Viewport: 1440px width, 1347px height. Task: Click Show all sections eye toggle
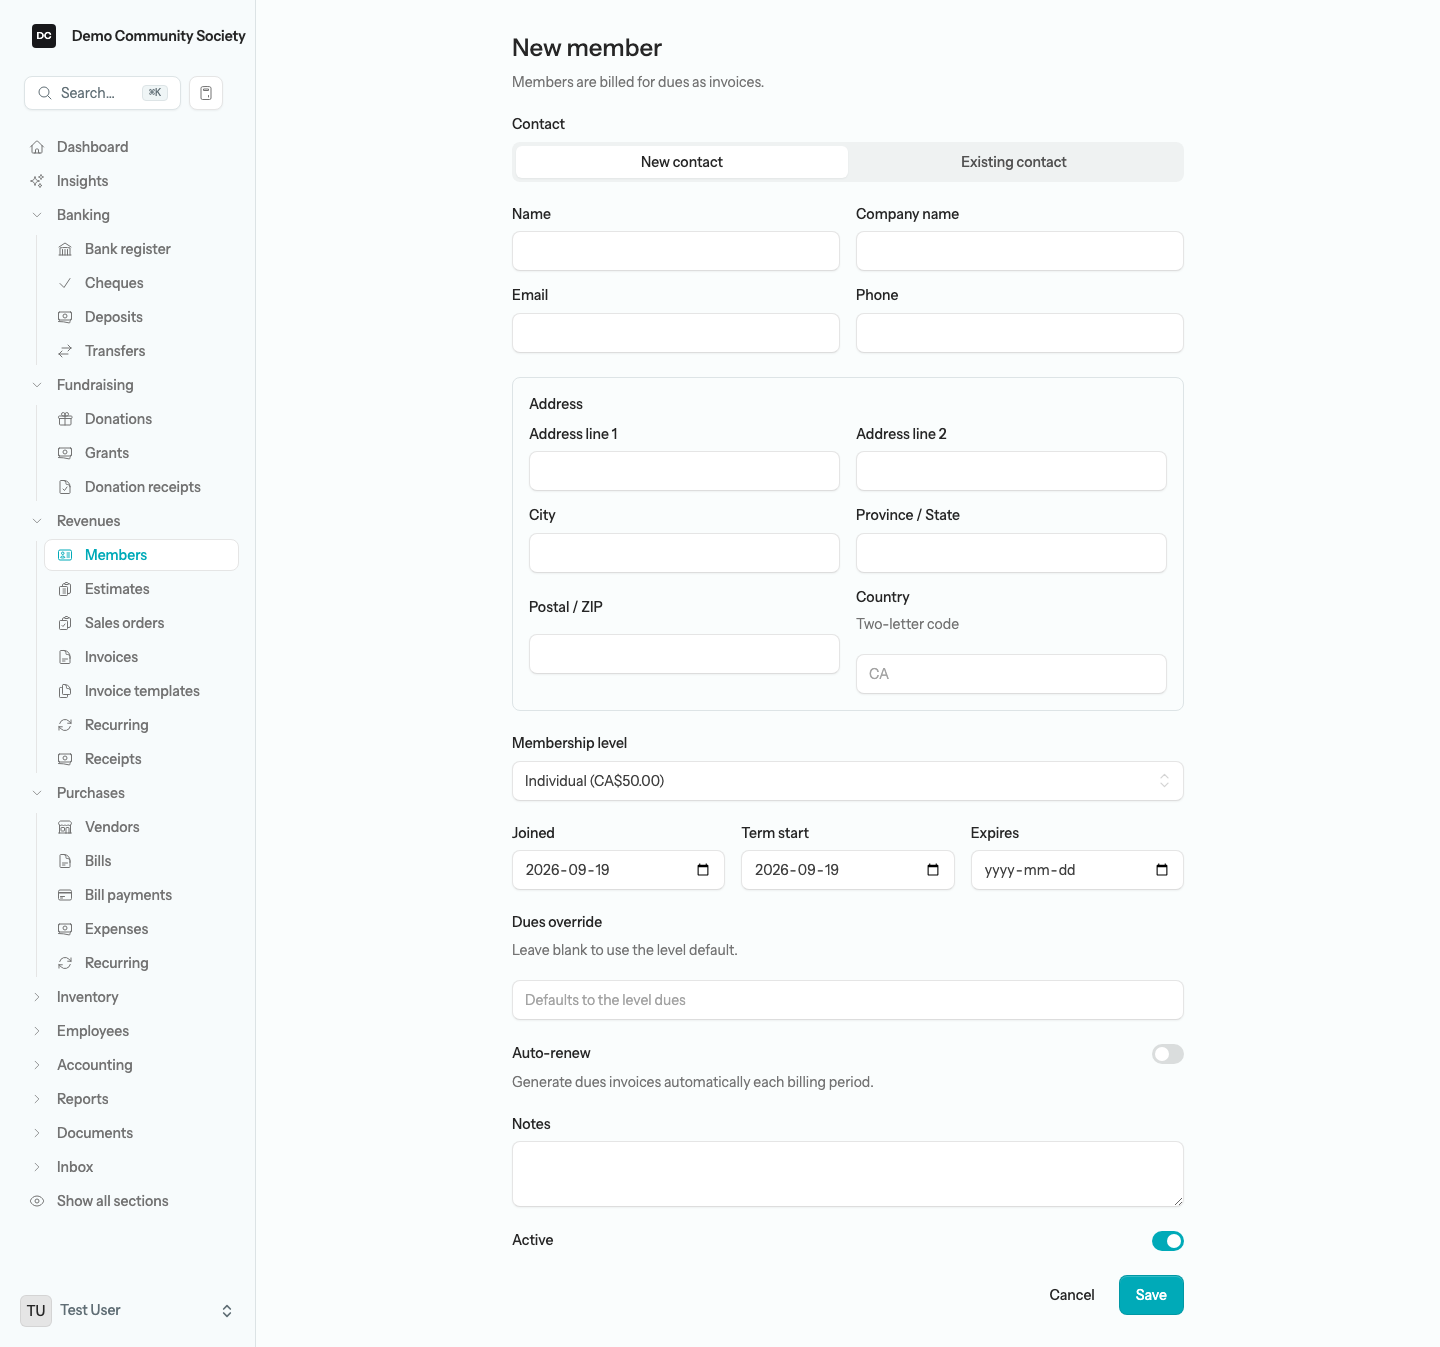(x=37, y=1201)
